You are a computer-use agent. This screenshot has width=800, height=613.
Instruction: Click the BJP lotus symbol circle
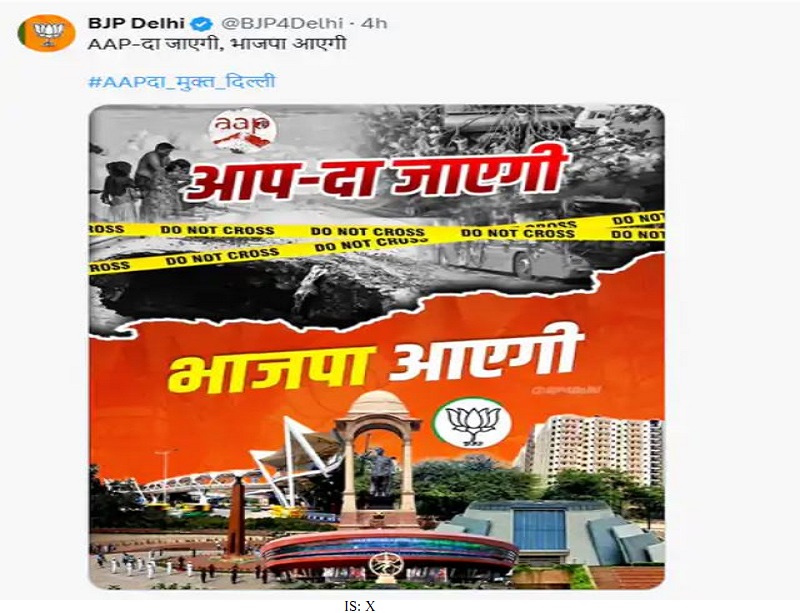(471, 422)
